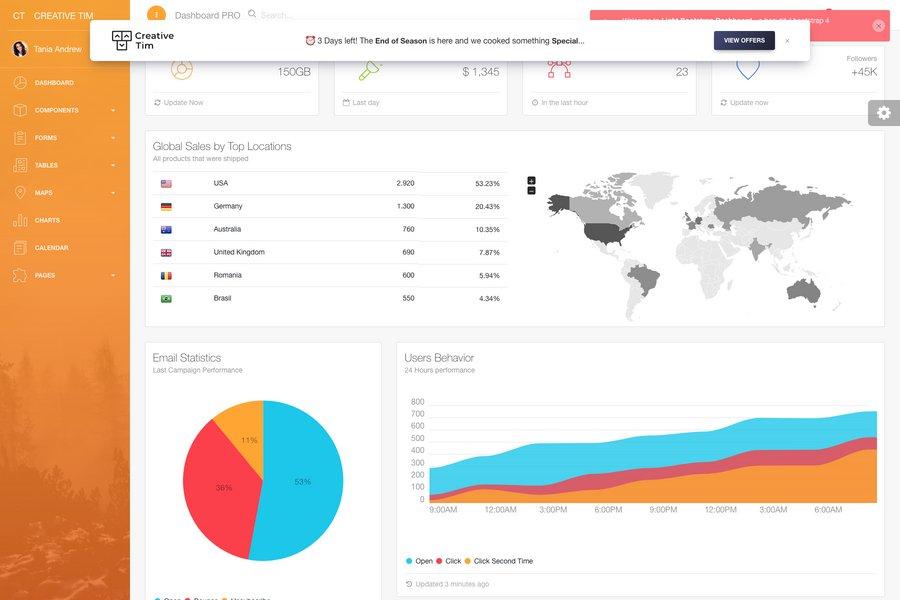Click the Charts bar-graph icon in sidebar
Viewport: 900px width, 600px height.
coord(22,219)
